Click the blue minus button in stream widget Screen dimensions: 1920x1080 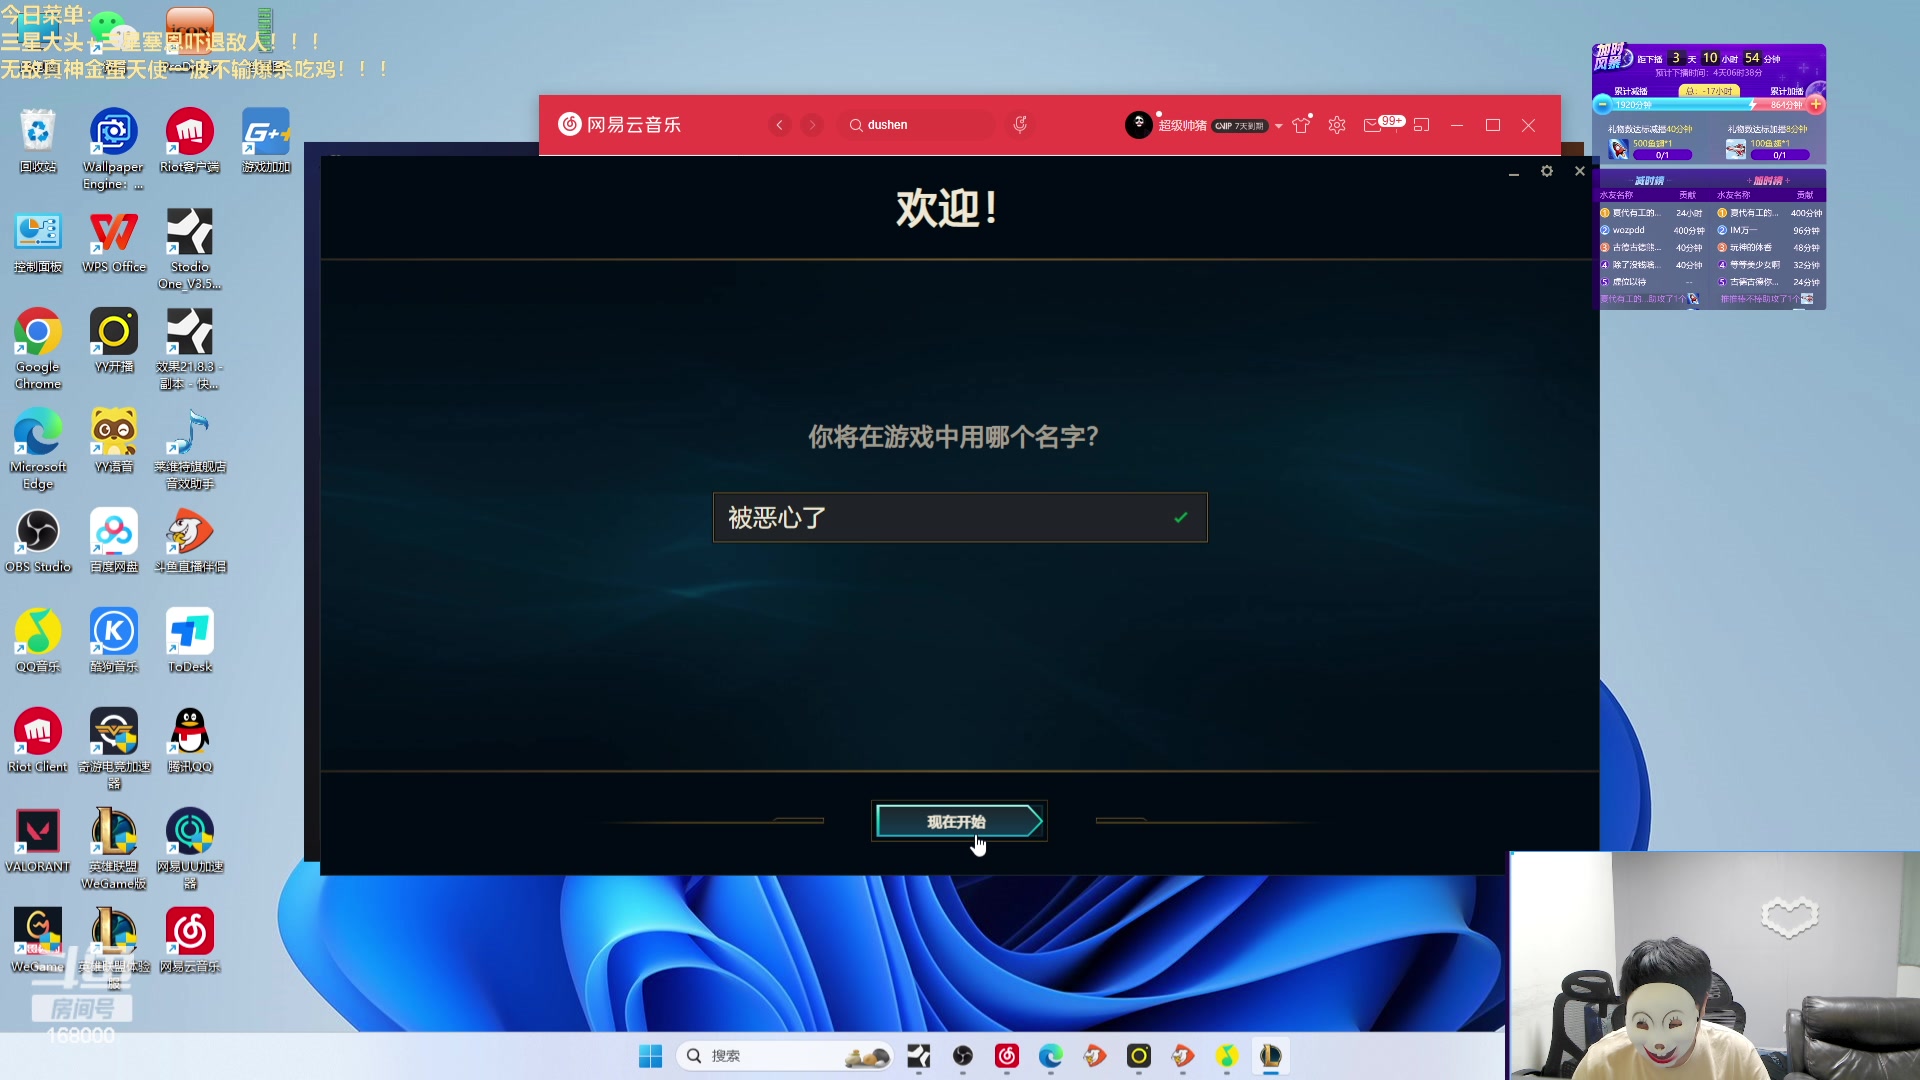click(1602, 104)
